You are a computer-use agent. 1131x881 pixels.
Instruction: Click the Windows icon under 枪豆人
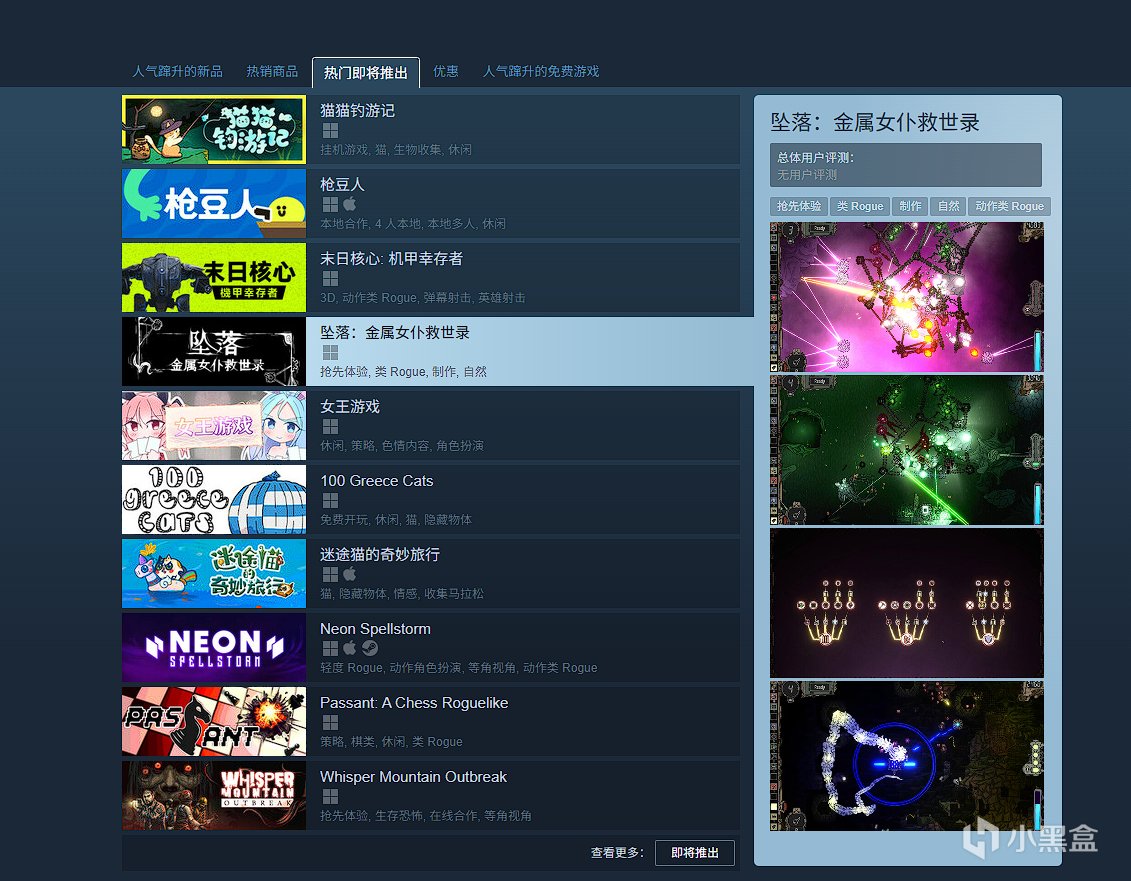pos(330,204)
